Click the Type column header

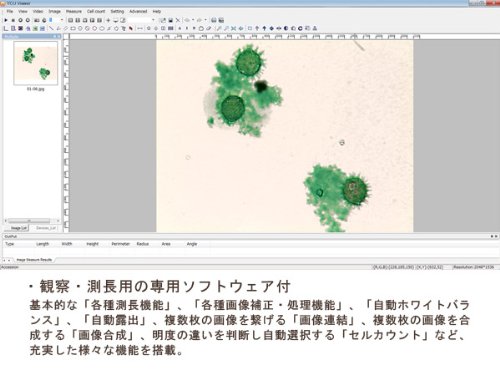(x=10, y=244)
